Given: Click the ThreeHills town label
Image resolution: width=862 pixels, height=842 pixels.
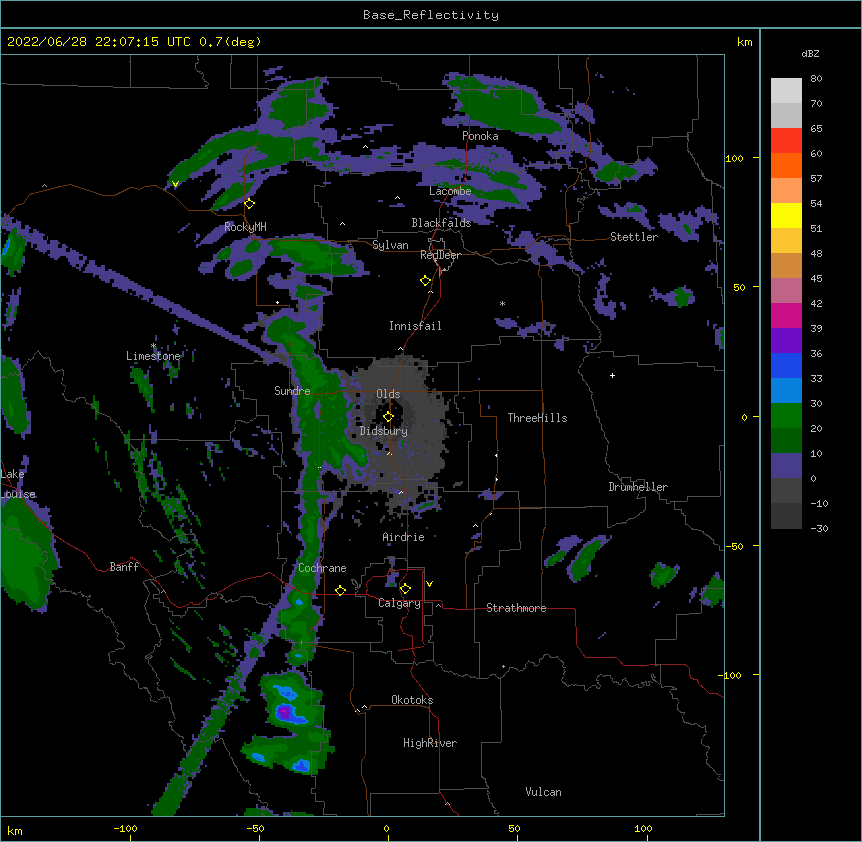Looking at the screenshot, I should click(537, 418).
